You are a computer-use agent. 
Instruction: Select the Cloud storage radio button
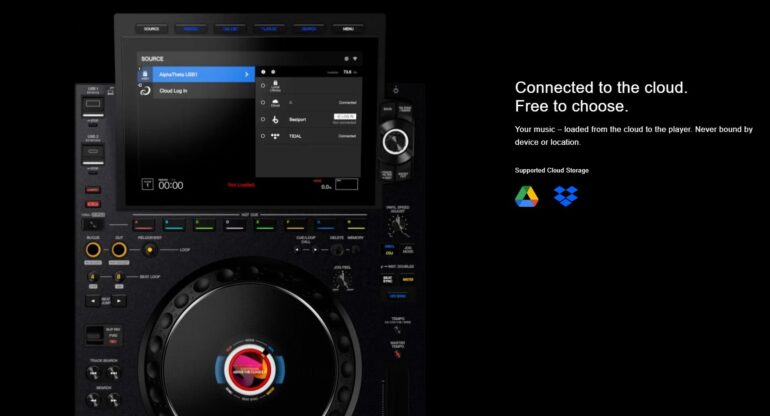pos(262,101)
